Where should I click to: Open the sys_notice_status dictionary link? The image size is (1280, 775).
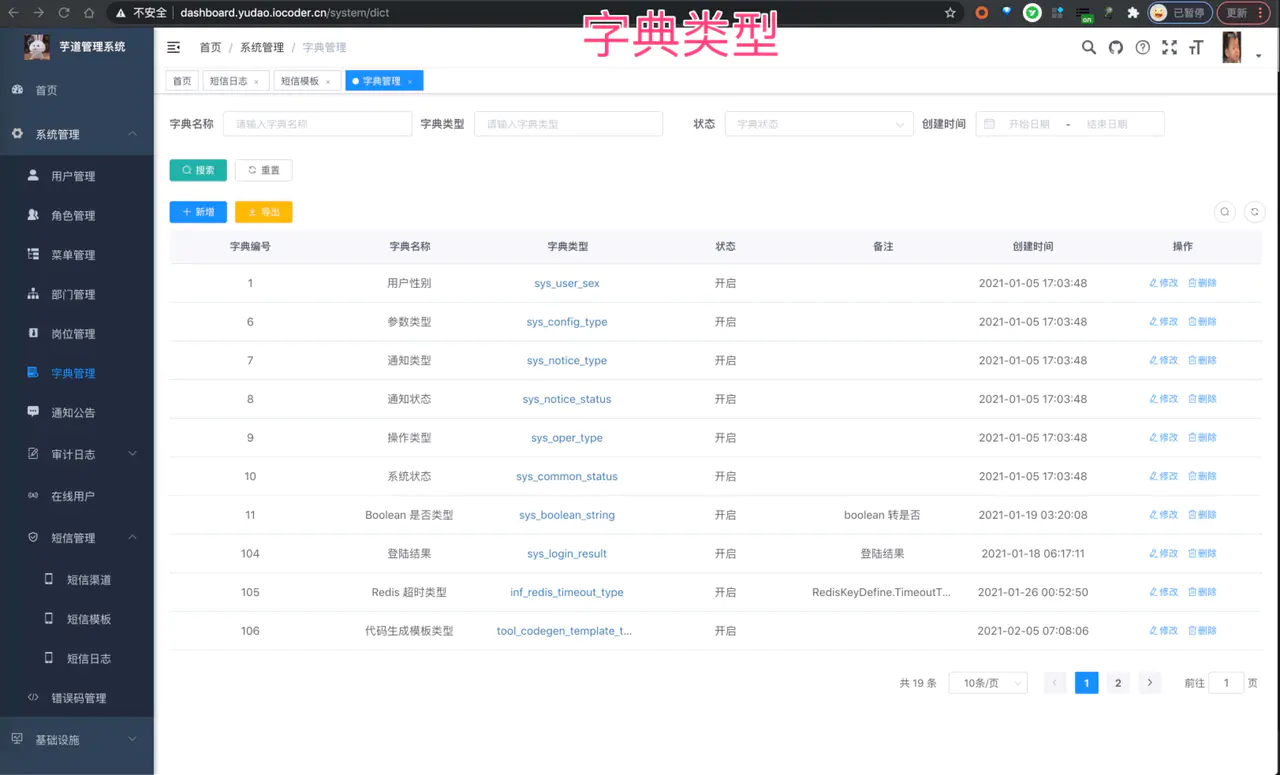(567, 399)
